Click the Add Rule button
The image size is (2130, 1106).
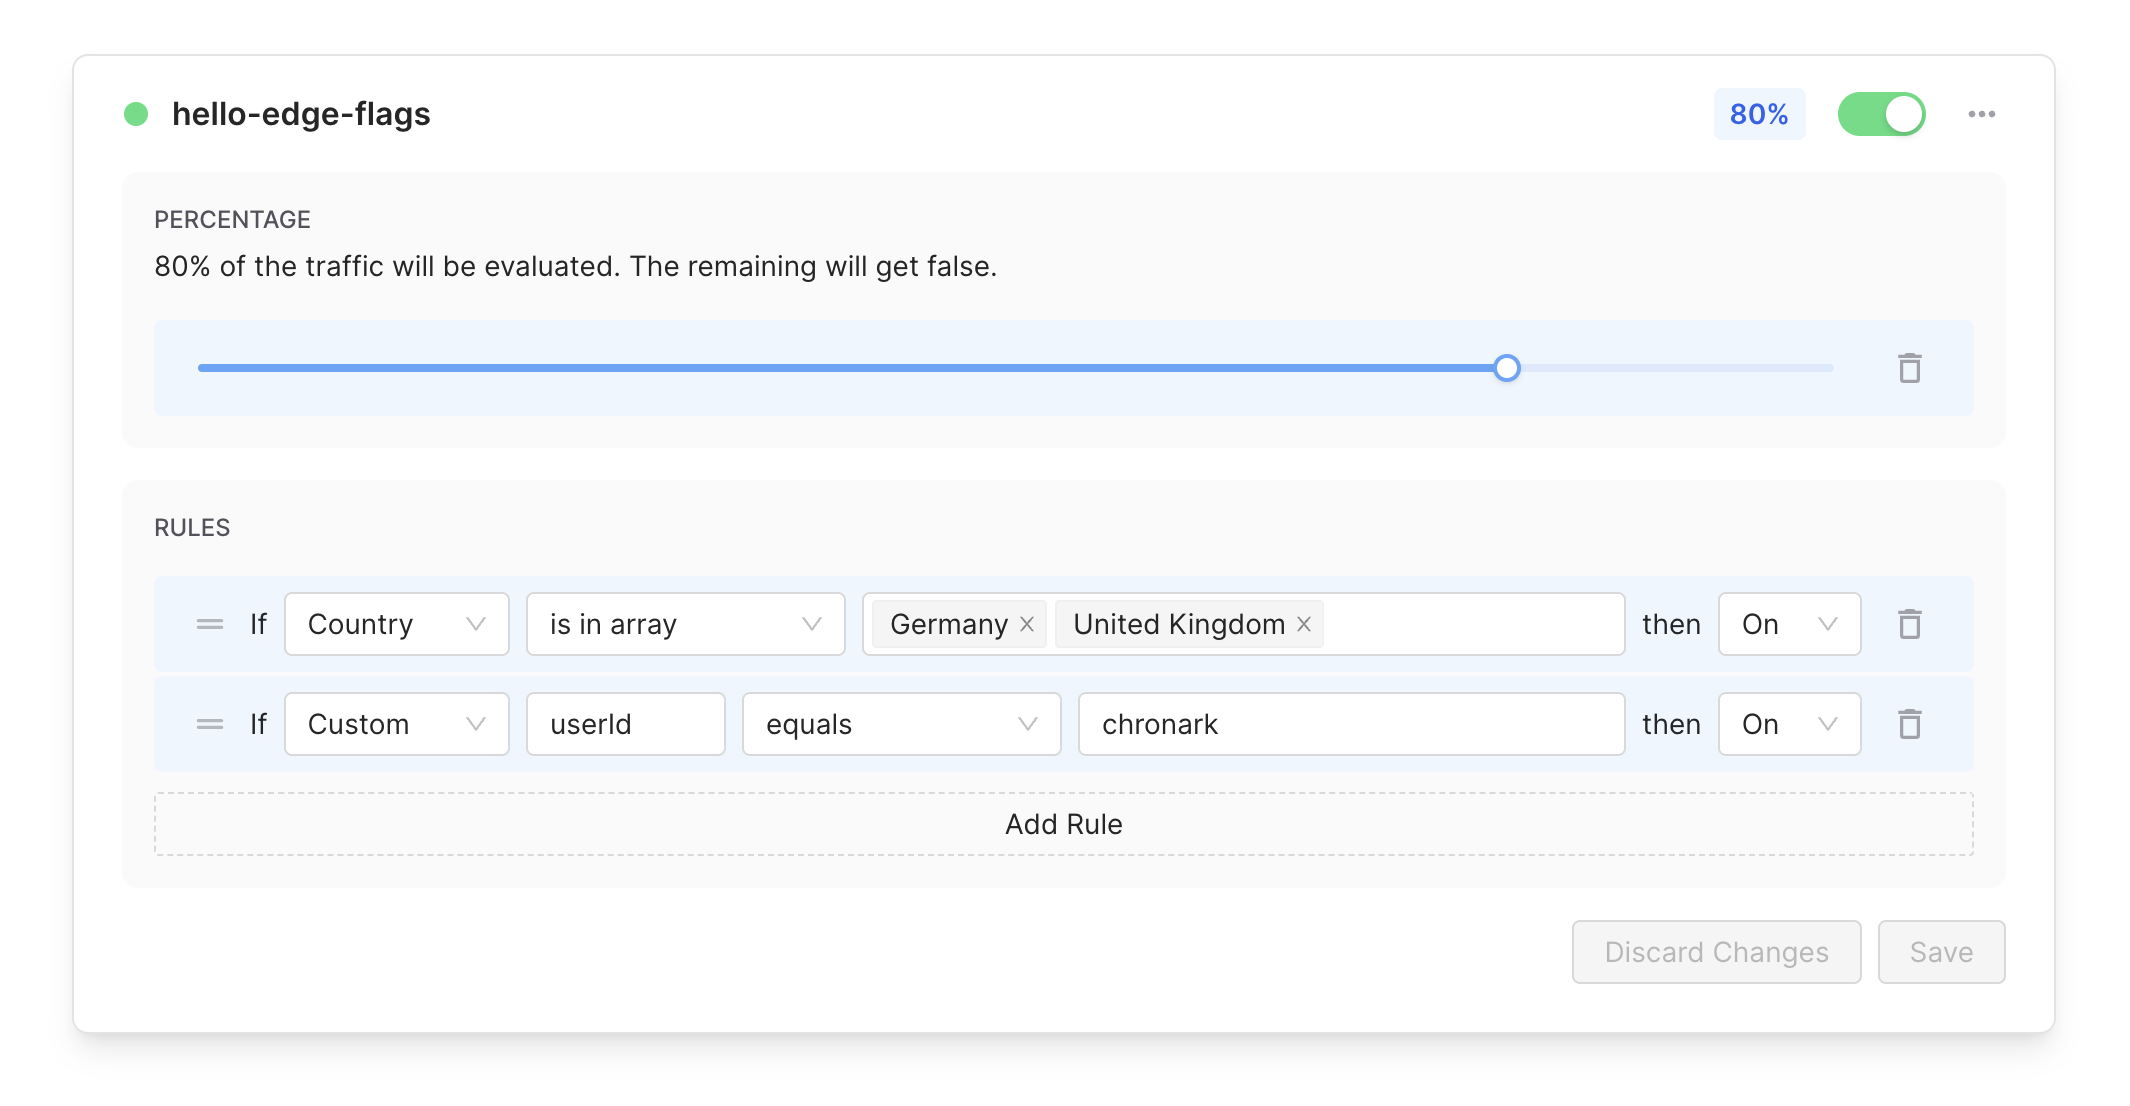[x=1063, y=824]
